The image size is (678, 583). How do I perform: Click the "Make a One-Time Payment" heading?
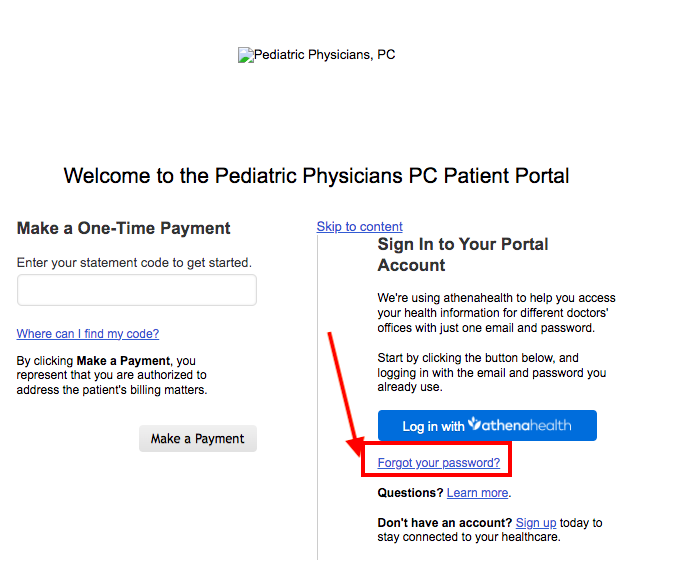123,228
